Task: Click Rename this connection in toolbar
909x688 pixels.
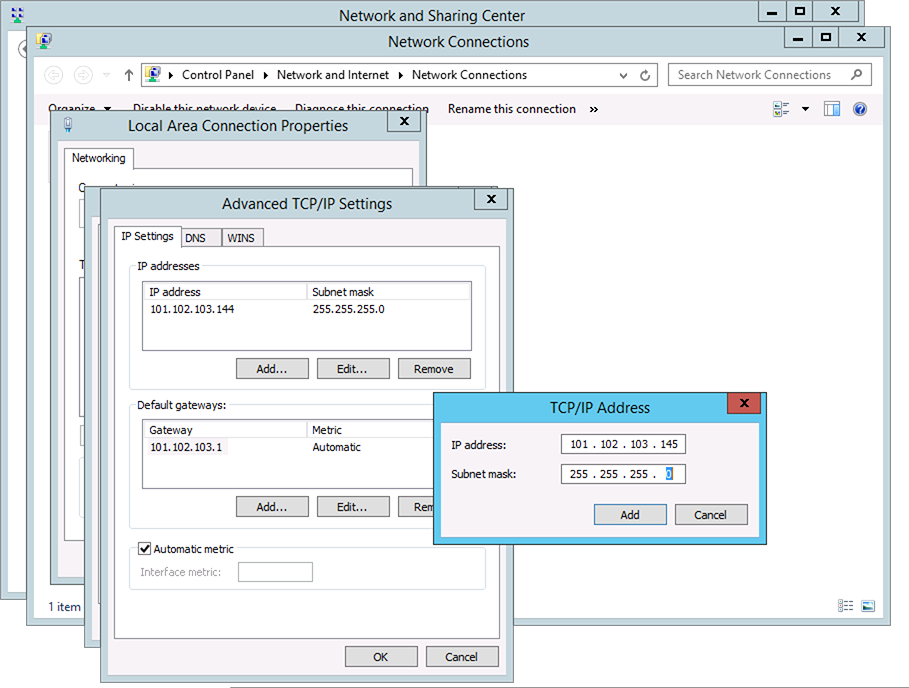Action: 511,109
